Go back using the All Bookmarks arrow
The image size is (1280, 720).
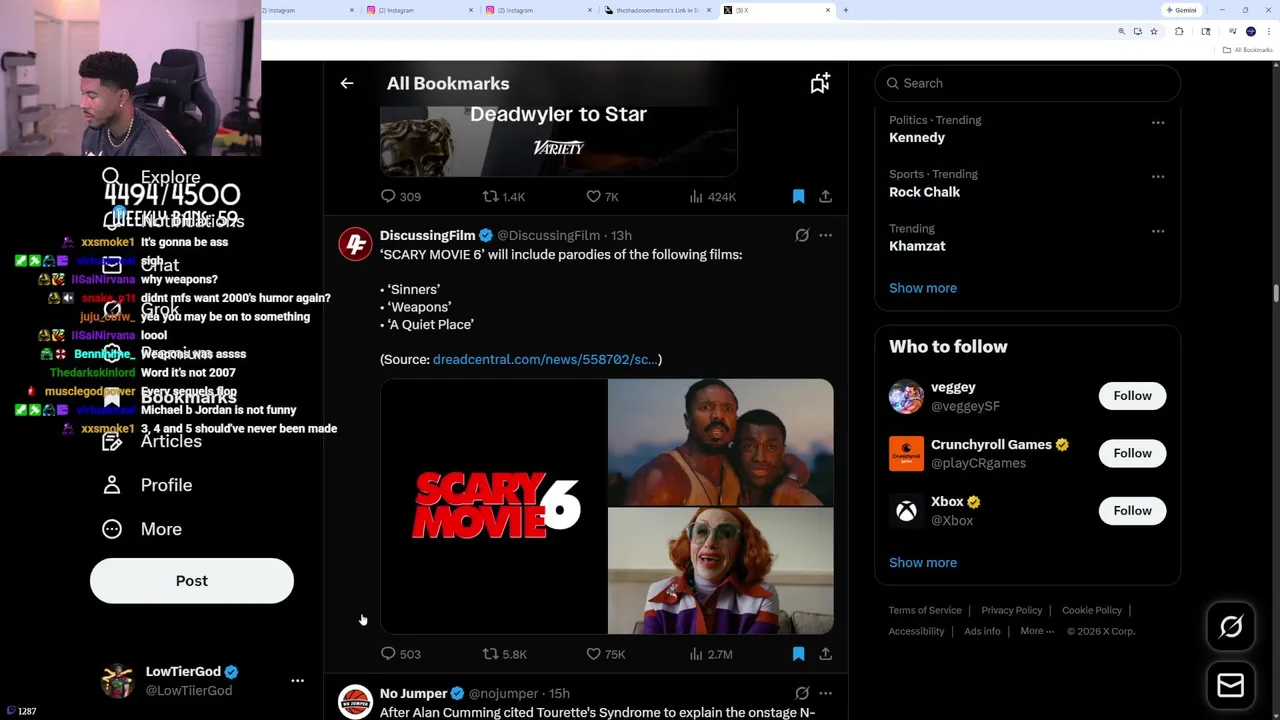point(347,83)
